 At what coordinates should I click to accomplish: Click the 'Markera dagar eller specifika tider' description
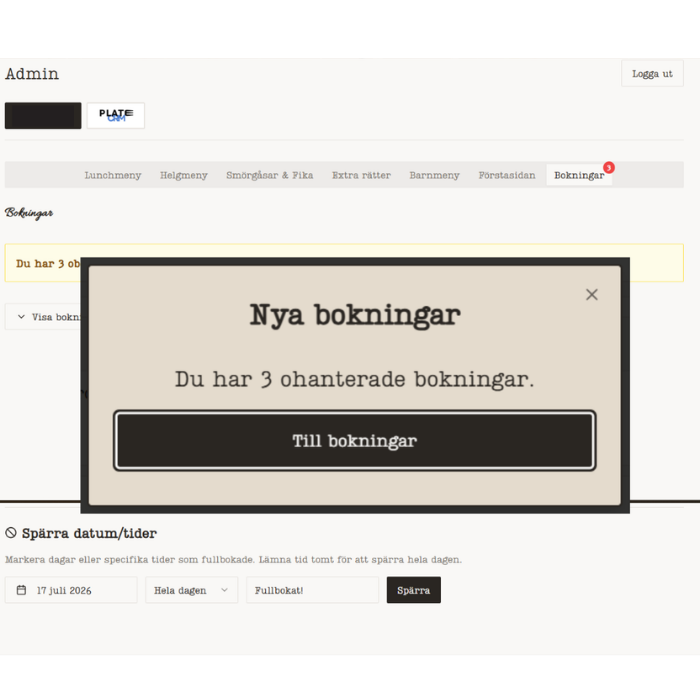233,559
